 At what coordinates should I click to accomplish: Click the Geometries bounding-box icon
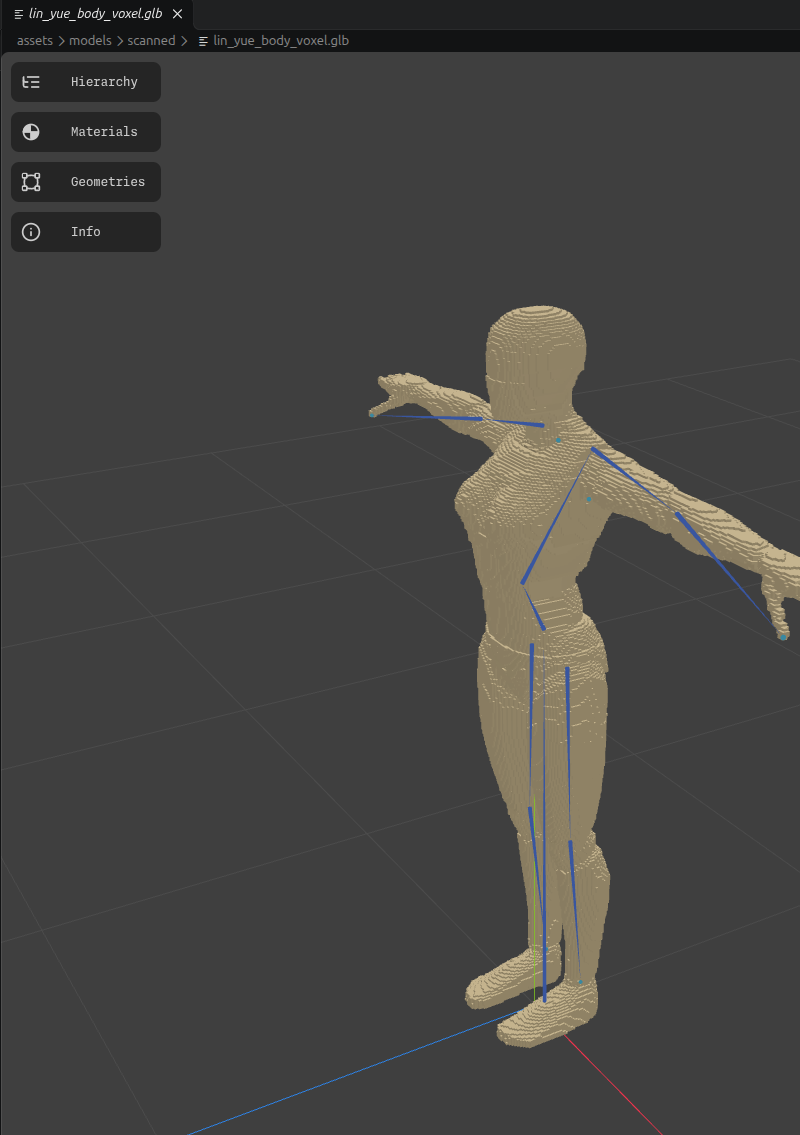click(31, 182)
